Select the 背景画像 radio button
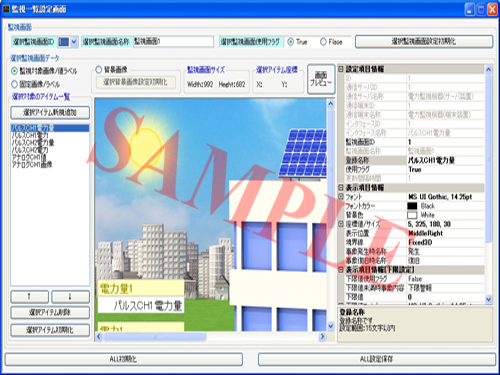The image size is (500, 375). coord(98,70)
